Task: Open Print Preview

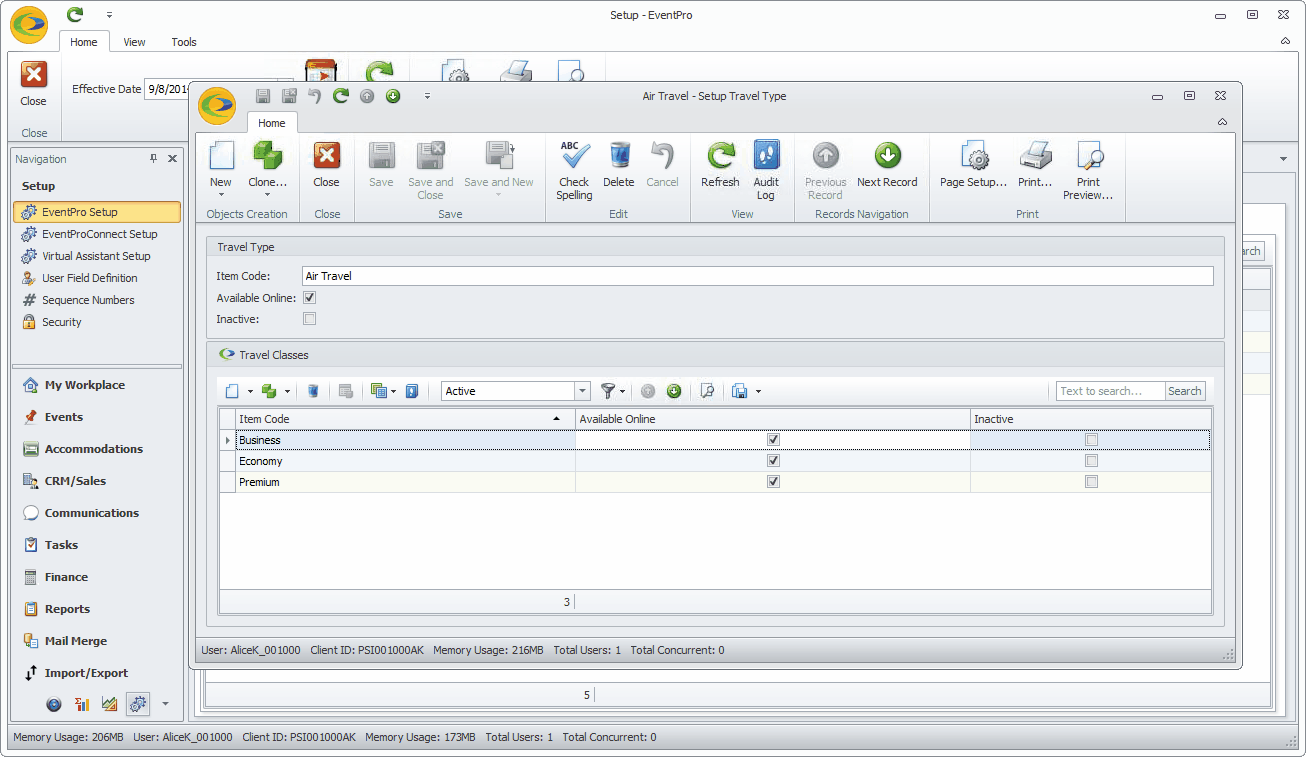Action: point(1088,170)
